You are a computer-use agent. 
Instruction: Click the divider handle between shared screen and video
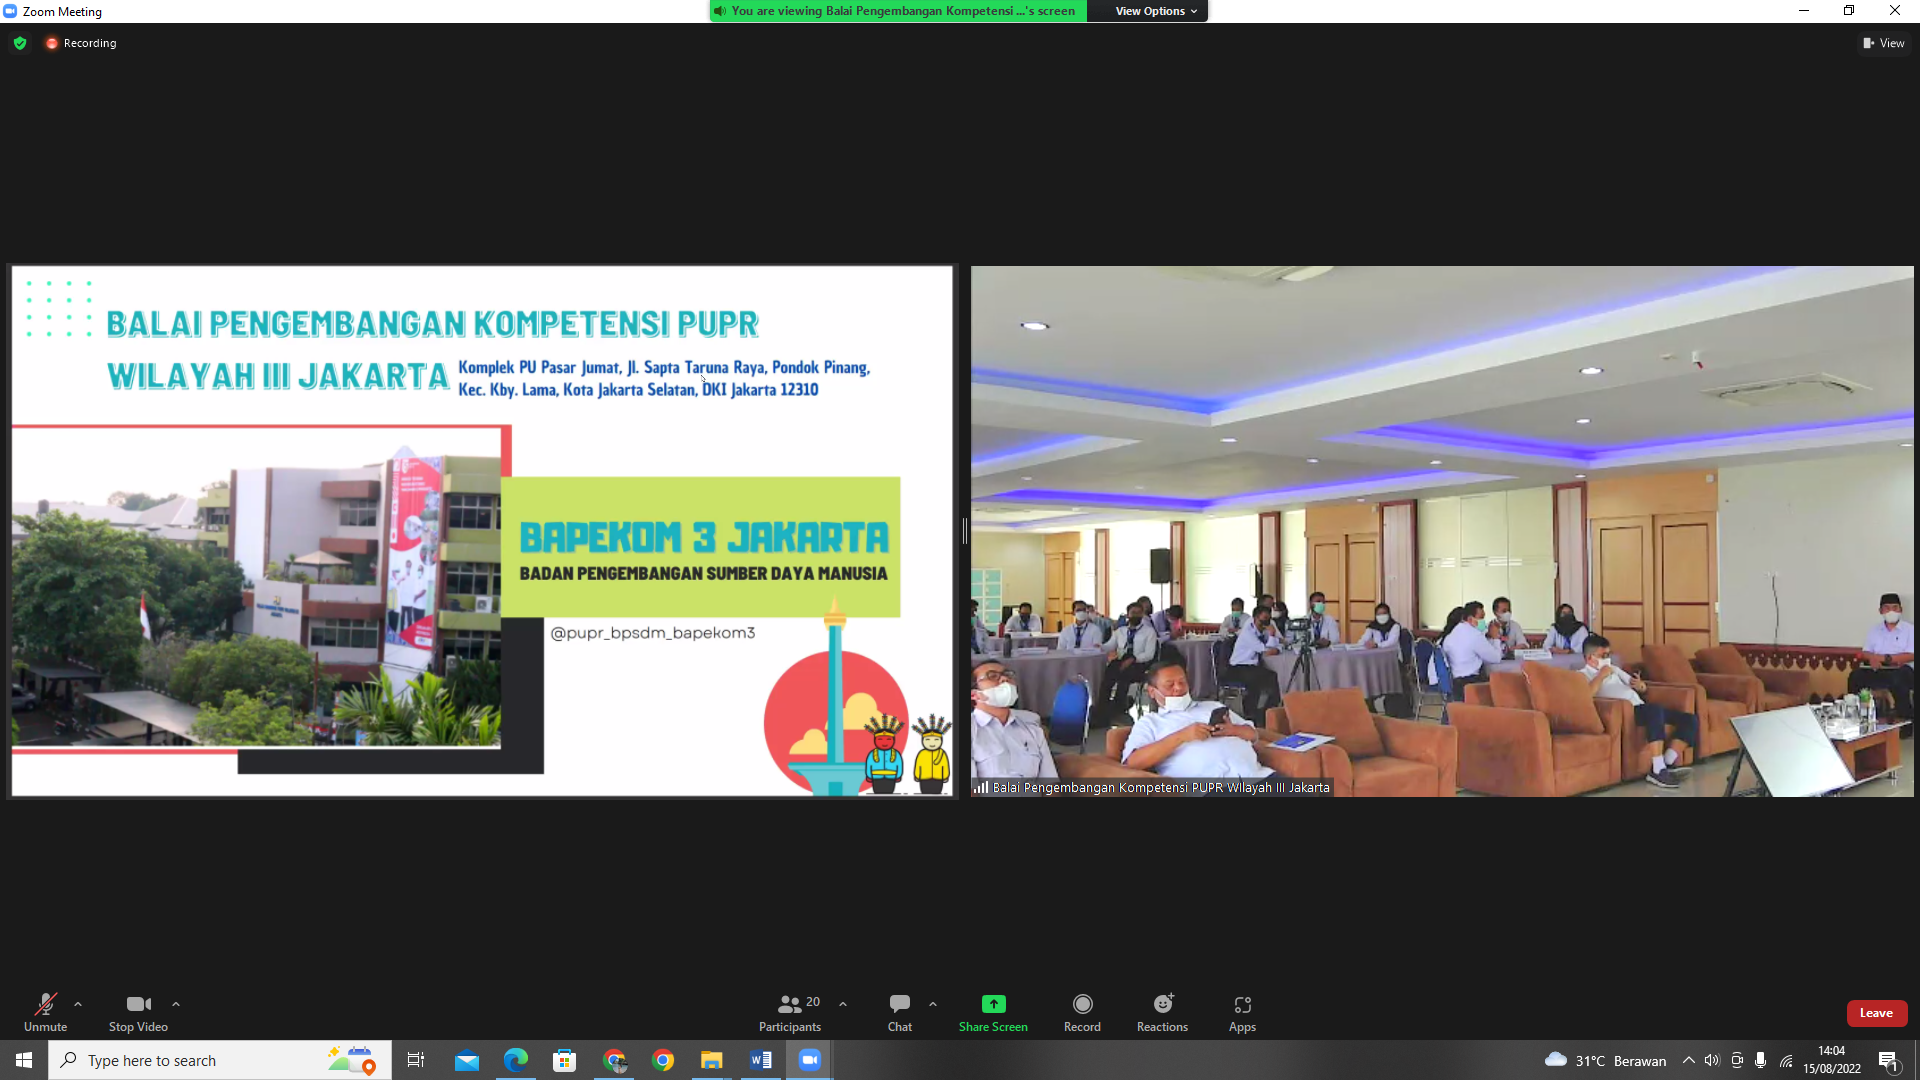965,531
